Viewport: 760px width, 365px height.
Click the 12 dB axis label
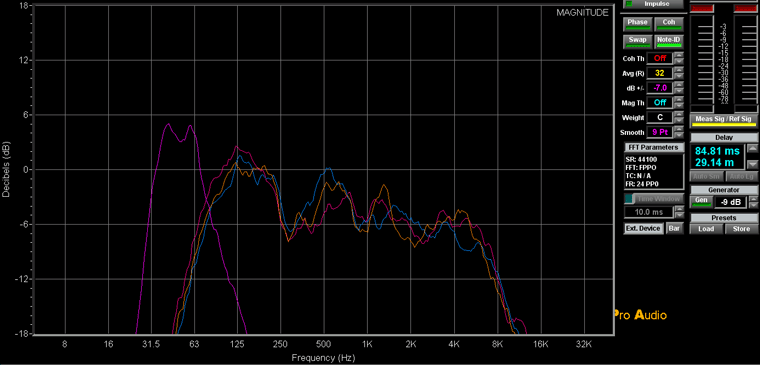coord(25,60)
